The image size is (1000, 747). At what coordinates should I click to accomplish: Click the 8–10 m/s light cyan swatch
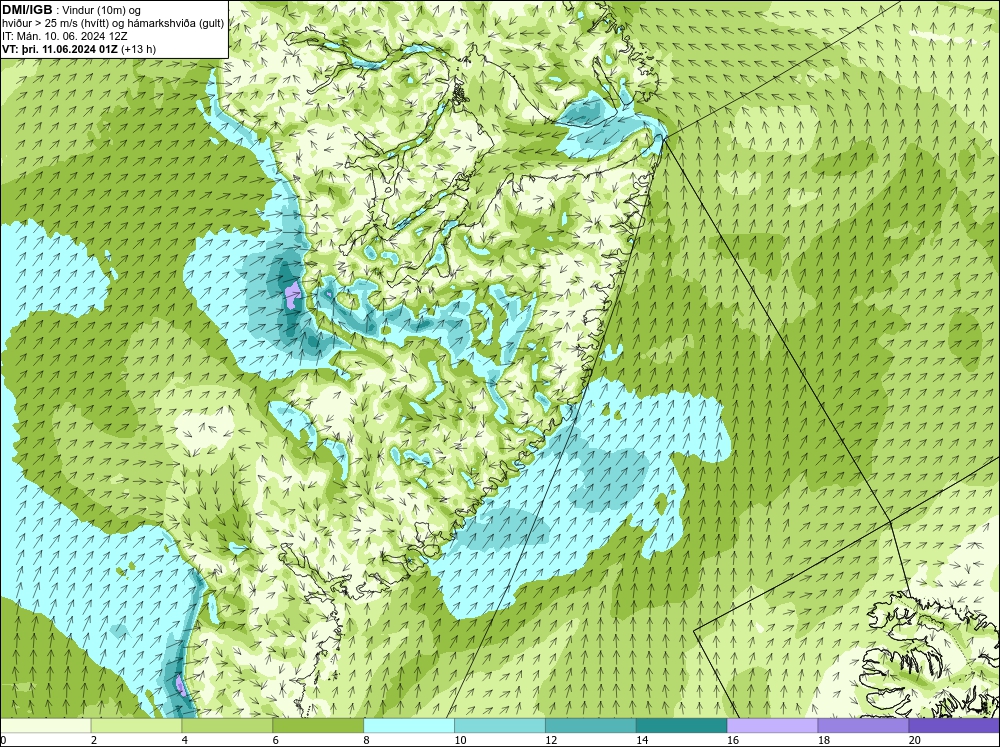point(409,726)
